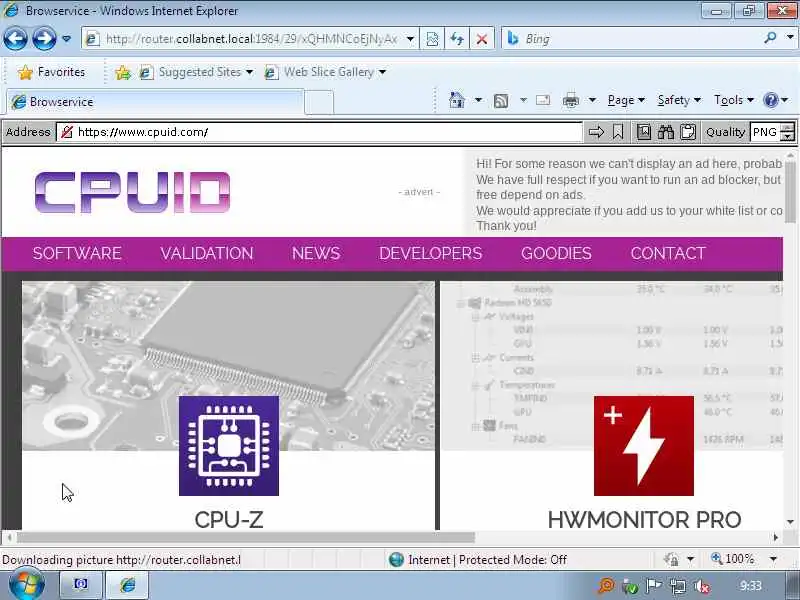Open the Page menu
Viewport: 800px width, 600px height.
click(626, 100)
